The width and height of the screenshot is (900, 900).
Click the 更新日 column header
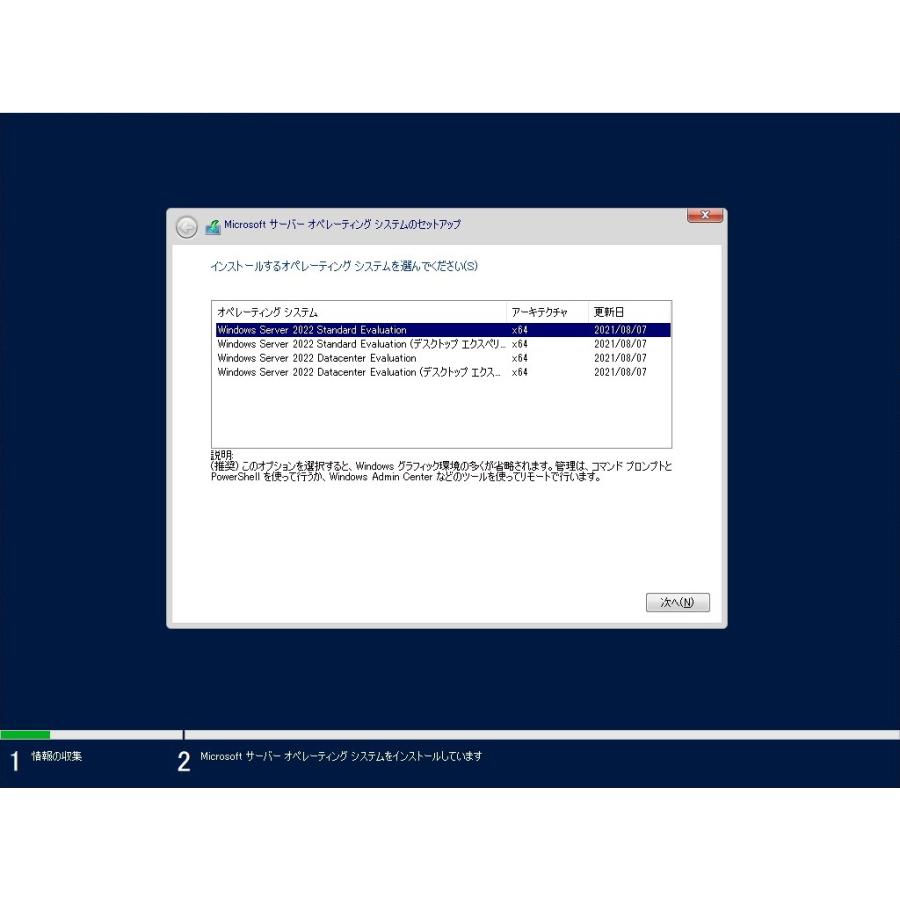630,312
